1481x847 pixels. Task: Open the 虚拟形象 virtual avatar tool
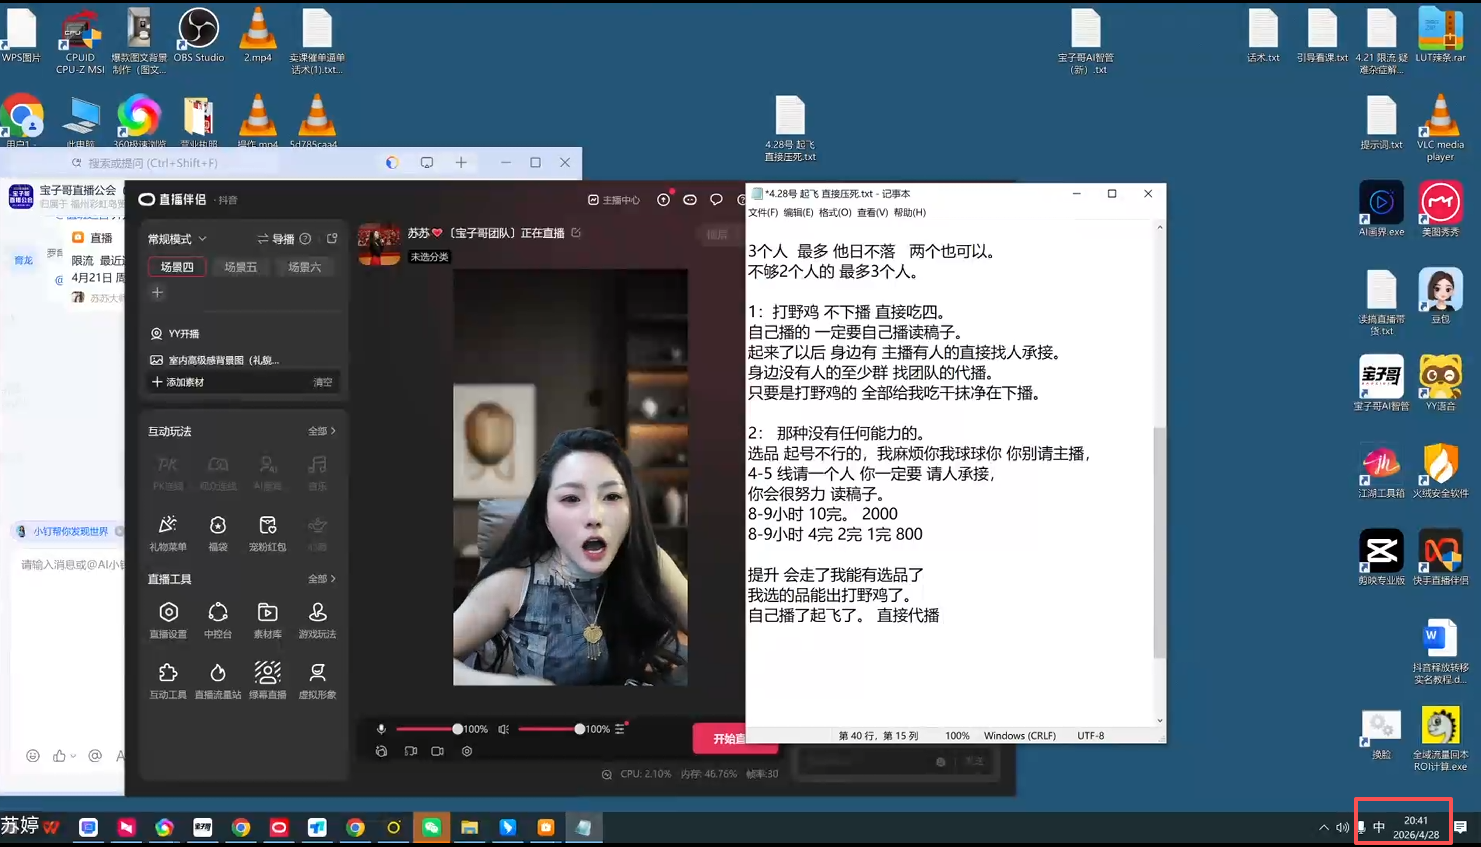tap(317, 679)
